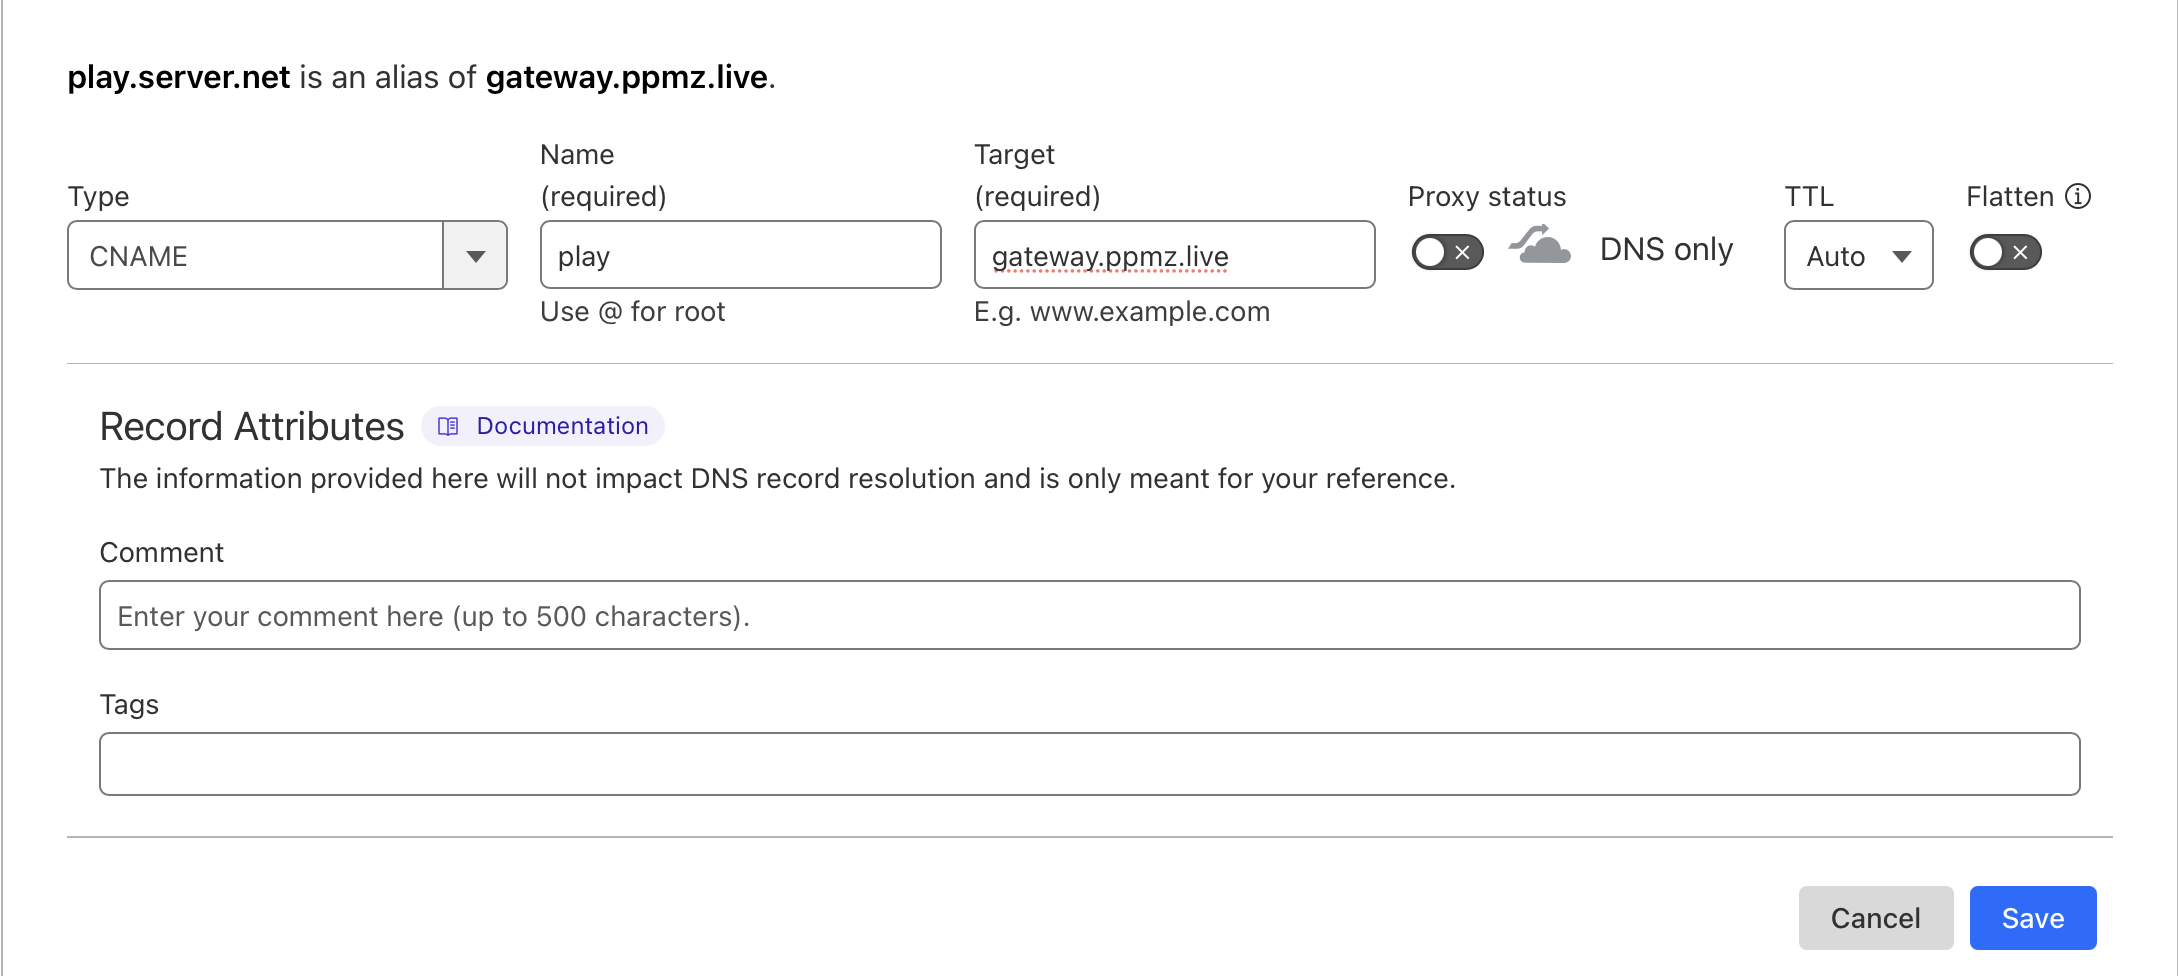The height and width of the screenshot is (976, 2178).
Task: Open the TTL Auto dropdown
Action: click(1858, 256)
